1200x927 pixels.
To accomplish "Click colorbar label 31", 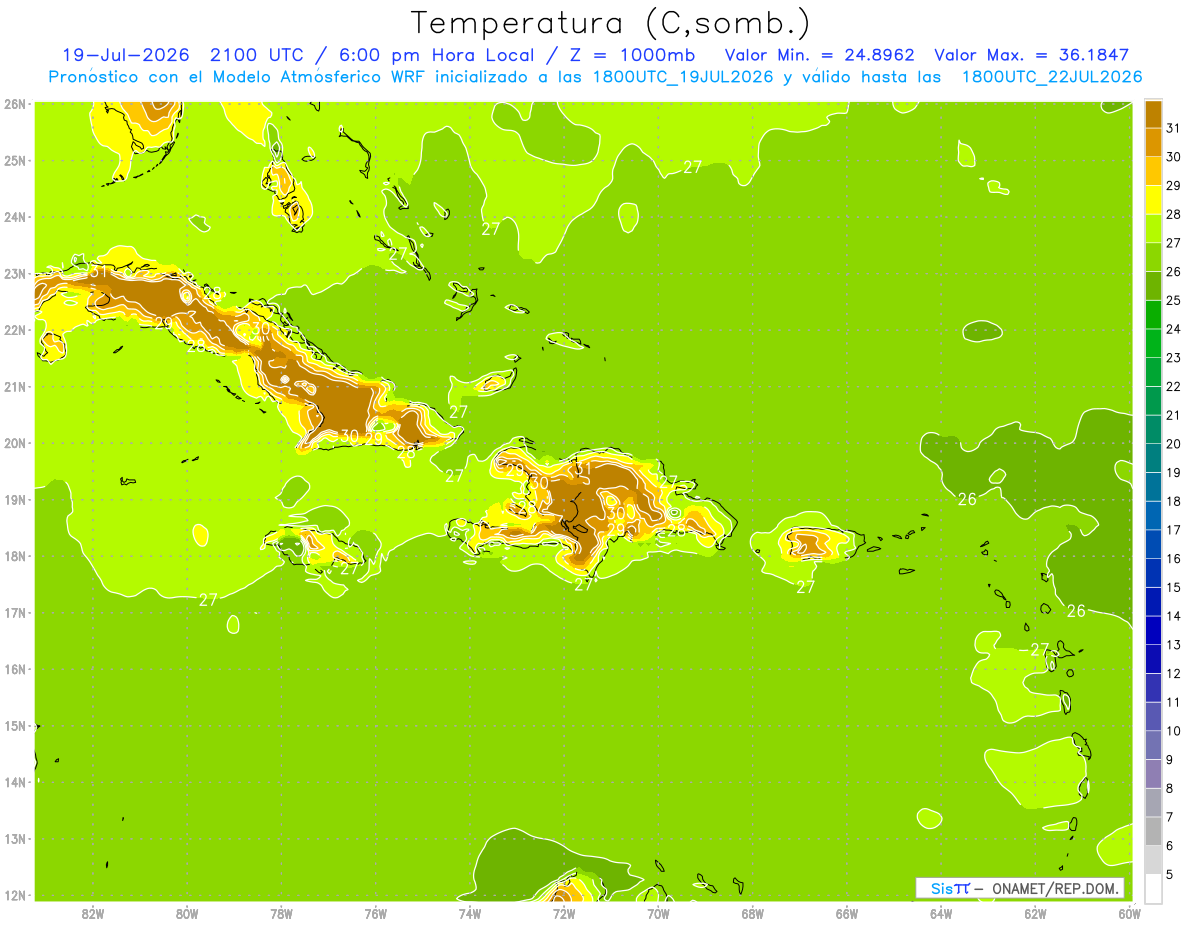I will [1173, 128].
